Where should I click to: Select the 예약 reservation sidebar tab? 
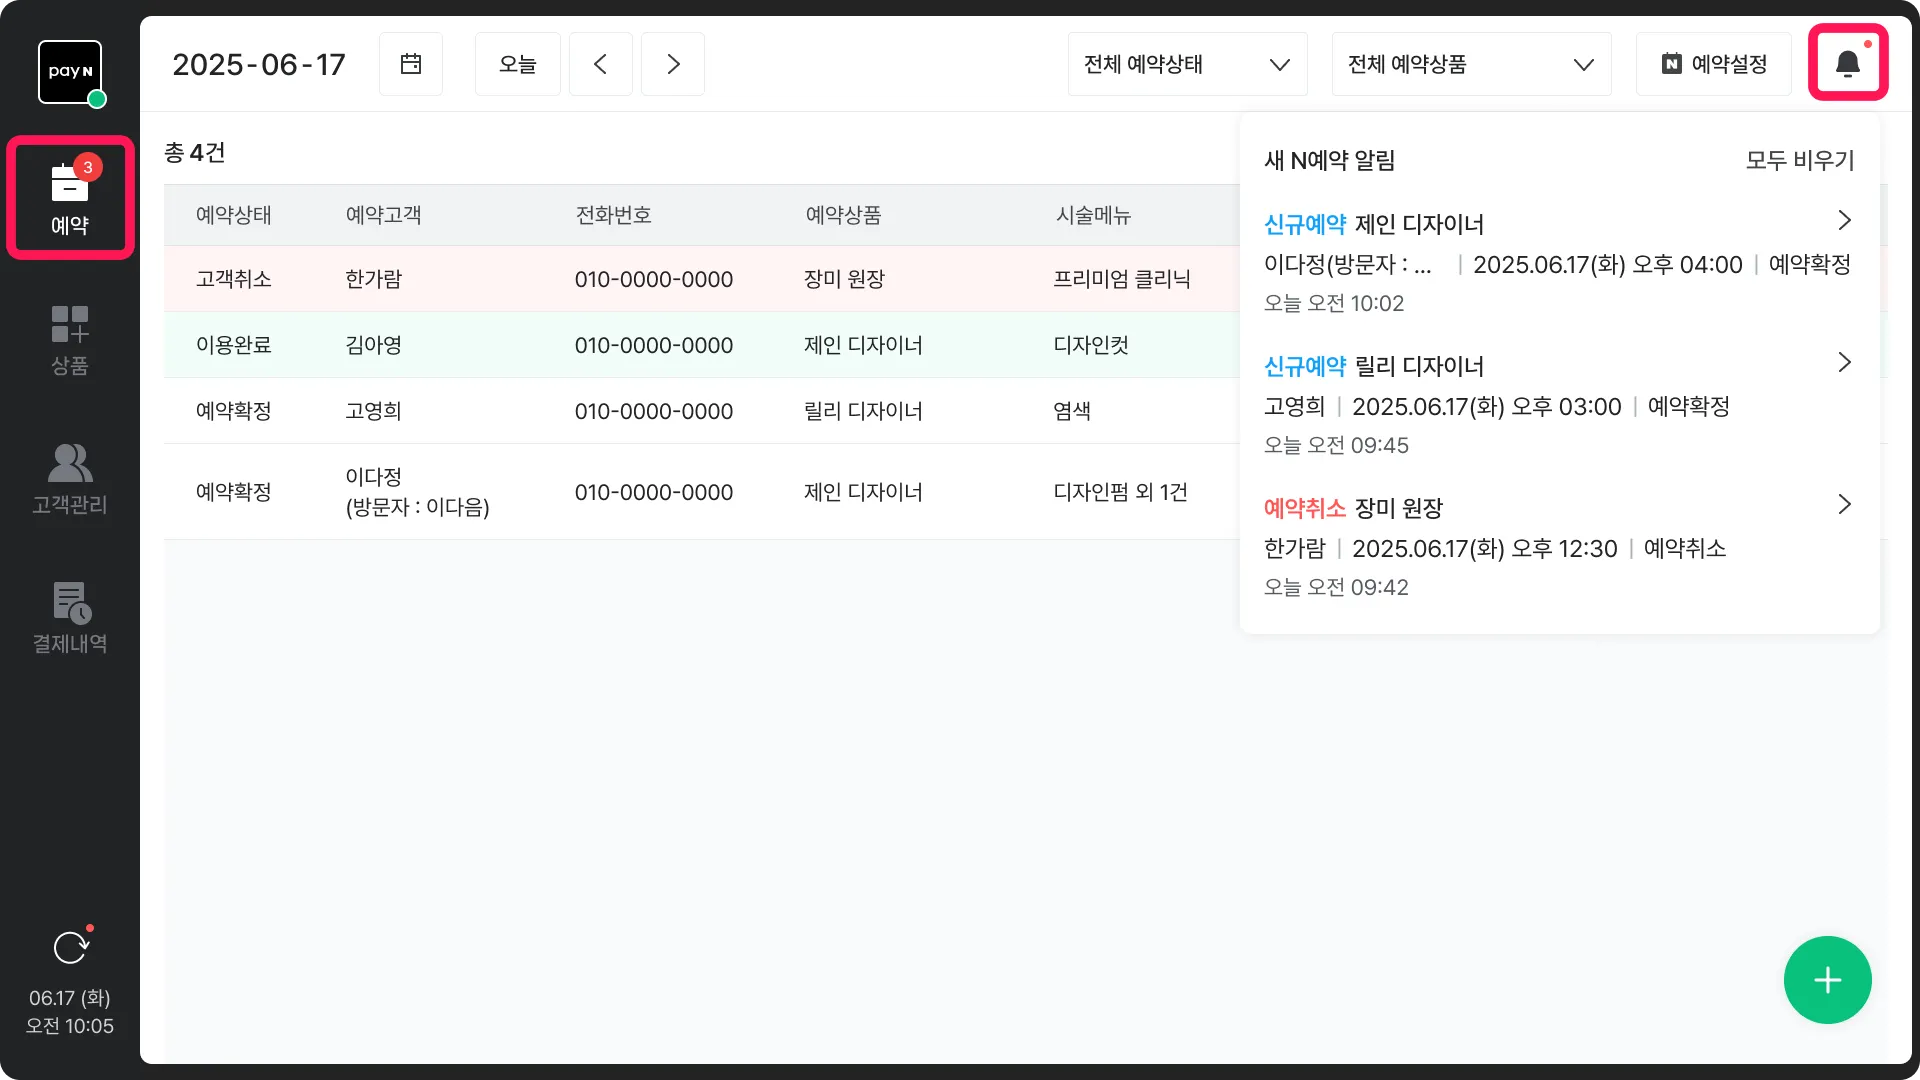(70, 198)
